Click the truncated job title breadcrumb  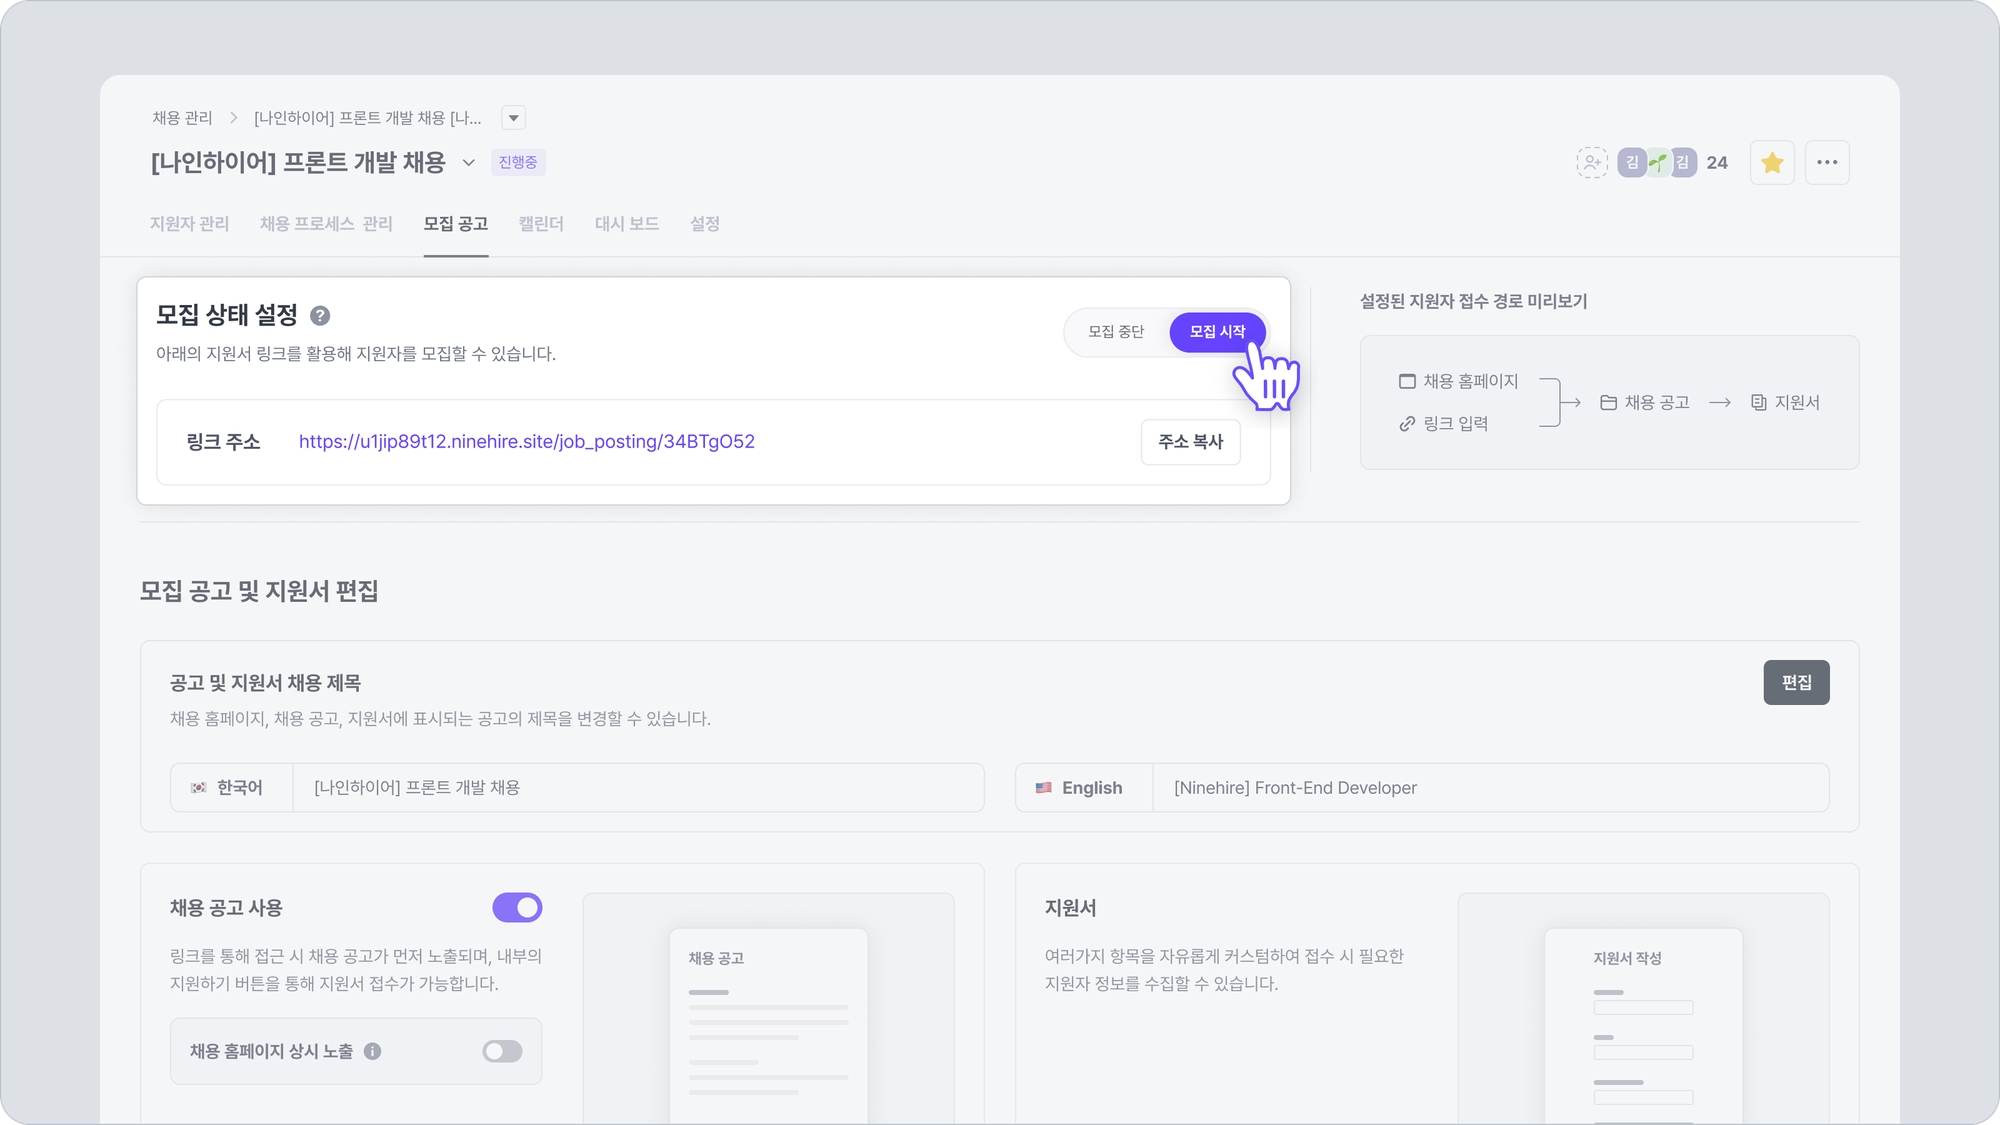click(367, 118)
